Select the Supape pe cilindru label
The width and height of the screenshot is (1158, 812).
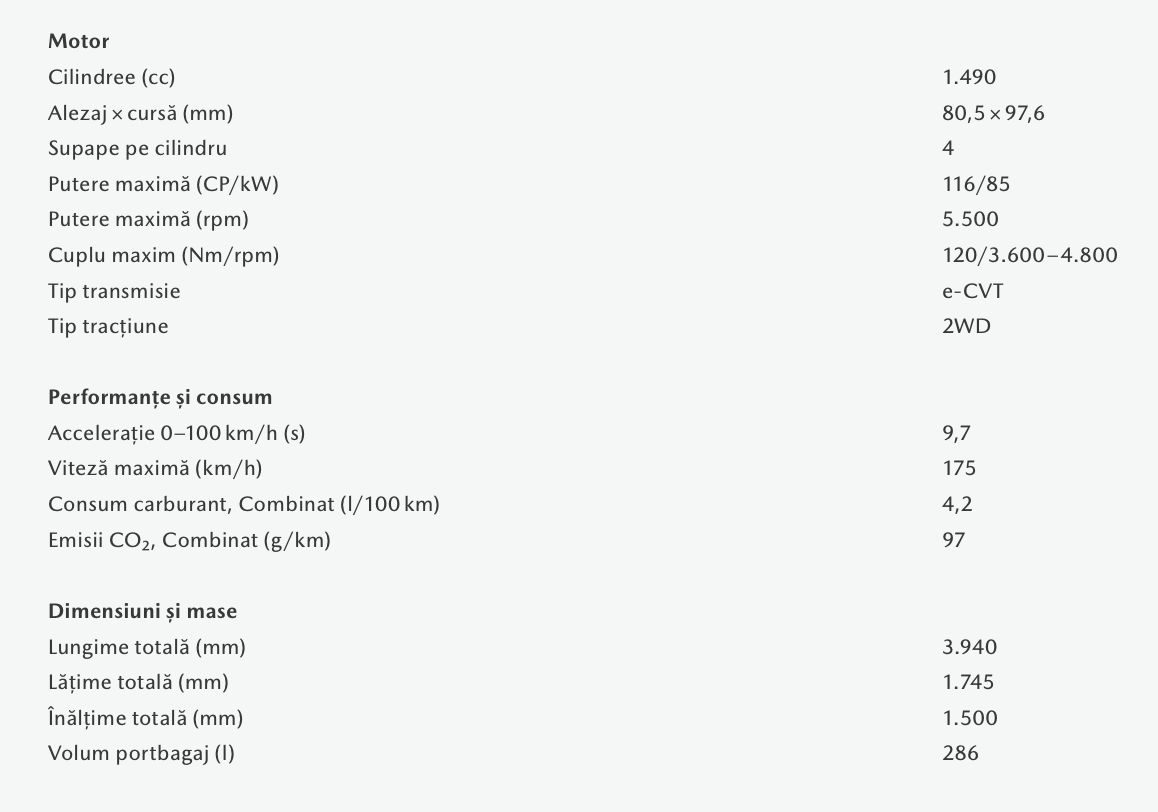(x=137, y=149)
